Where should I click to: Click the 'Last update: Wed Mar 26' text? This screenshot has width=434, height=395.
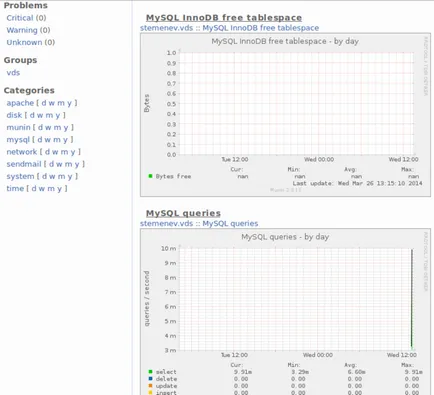[x=358, y=183]
